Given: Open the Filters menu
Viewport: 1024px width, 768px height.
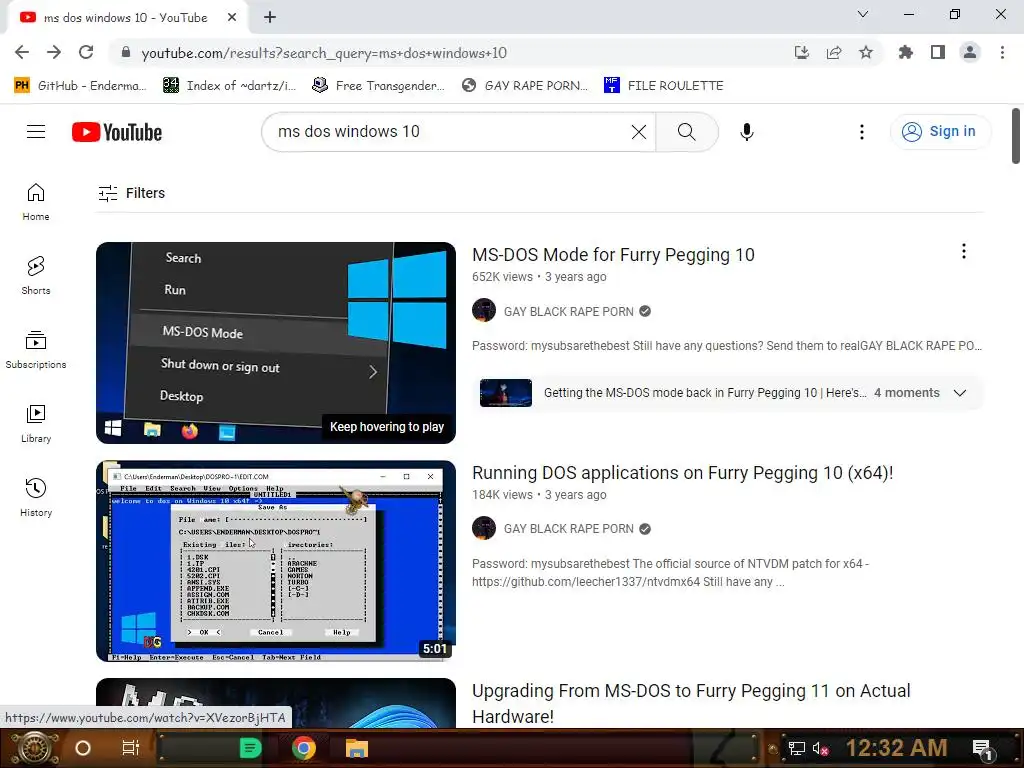Looking at the screenshot, I should pyautogui.click(x=132, y=193).
